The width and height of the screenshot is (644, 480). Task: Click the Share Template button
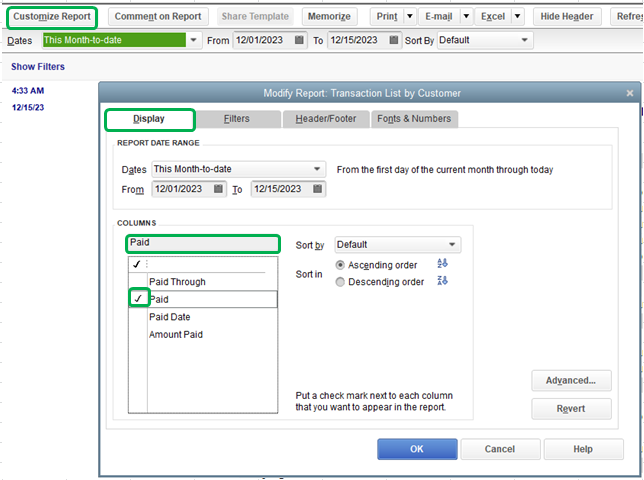click(255, 17)
